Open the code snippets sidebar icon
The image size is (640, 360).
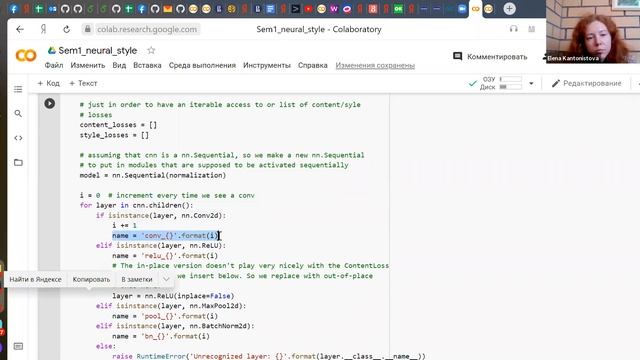(x=18, y=138)
